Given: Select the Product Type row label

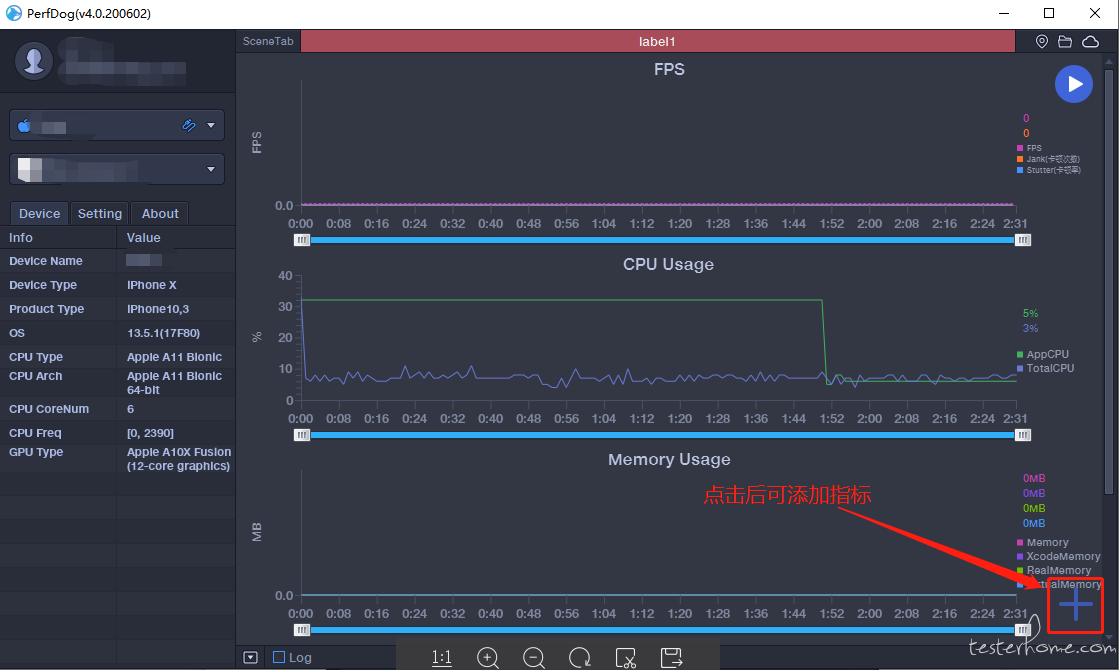Looking at the screenshot, I should 46,309.
